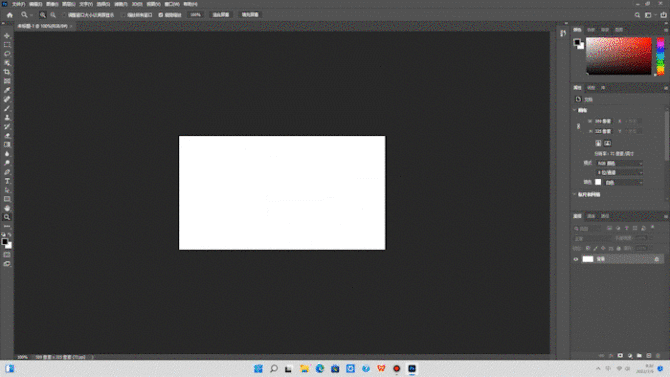670x377 pixels.
Task: Toggle lock all in Layers panel
Action: tap(618, 248)
